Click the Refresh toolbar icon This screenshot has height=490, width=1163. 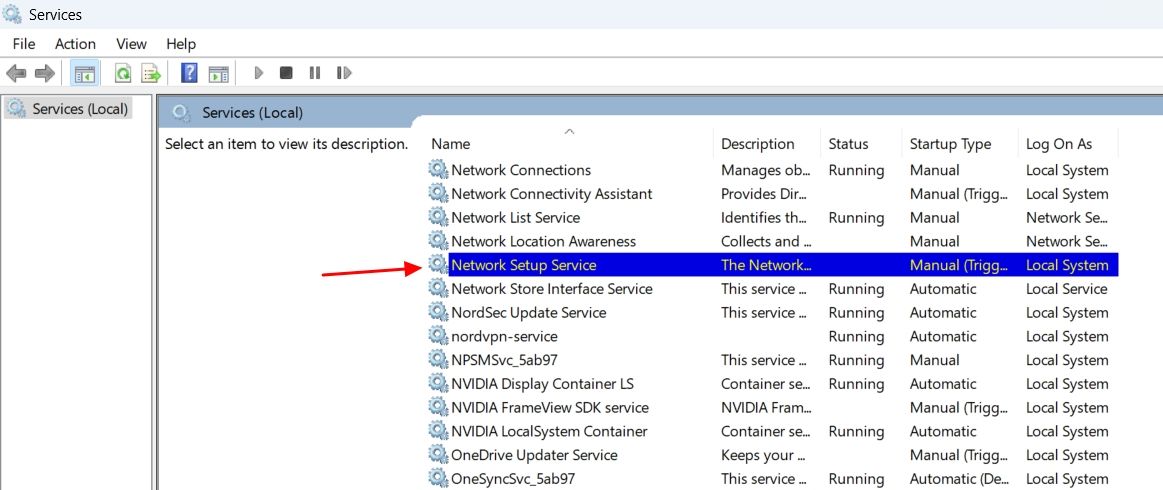123,73
